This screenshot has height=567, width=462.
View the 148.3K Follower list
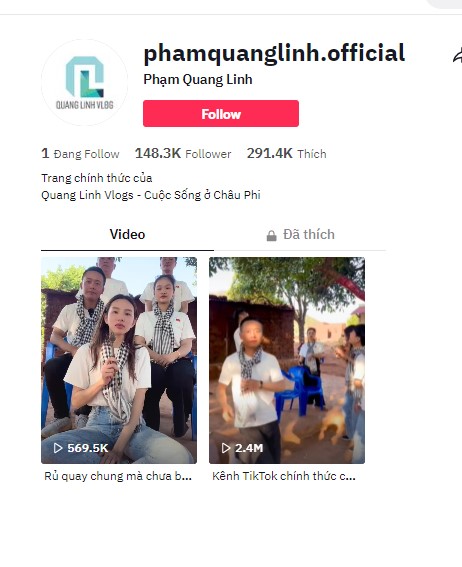pos(183,154)
